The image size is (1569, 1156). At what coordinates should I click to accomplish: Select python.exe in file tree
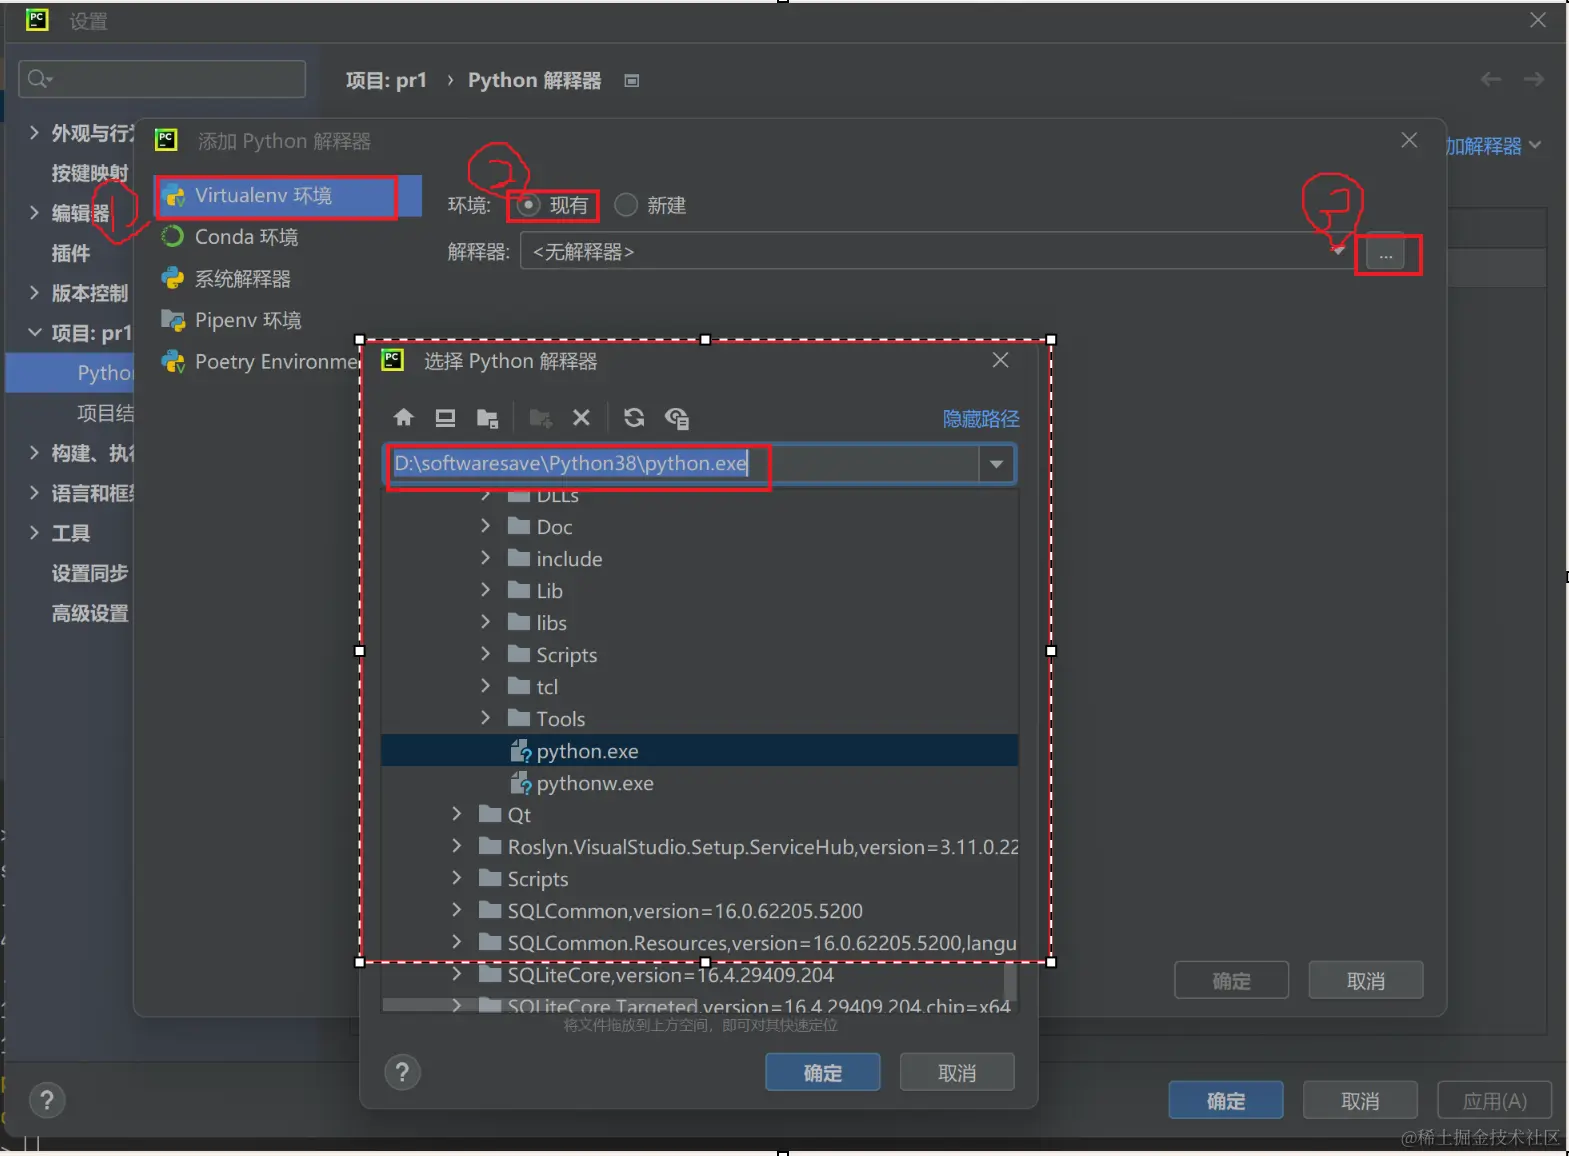pos(700,751)
